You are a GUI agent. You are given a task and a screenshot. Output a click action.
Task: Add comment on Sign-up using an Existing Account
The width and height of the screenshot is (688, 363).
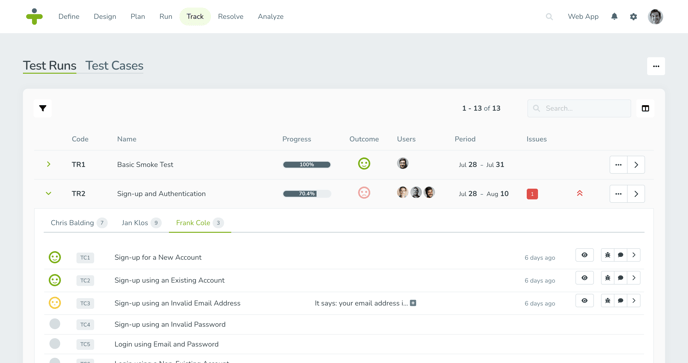(x=620, y=278)
